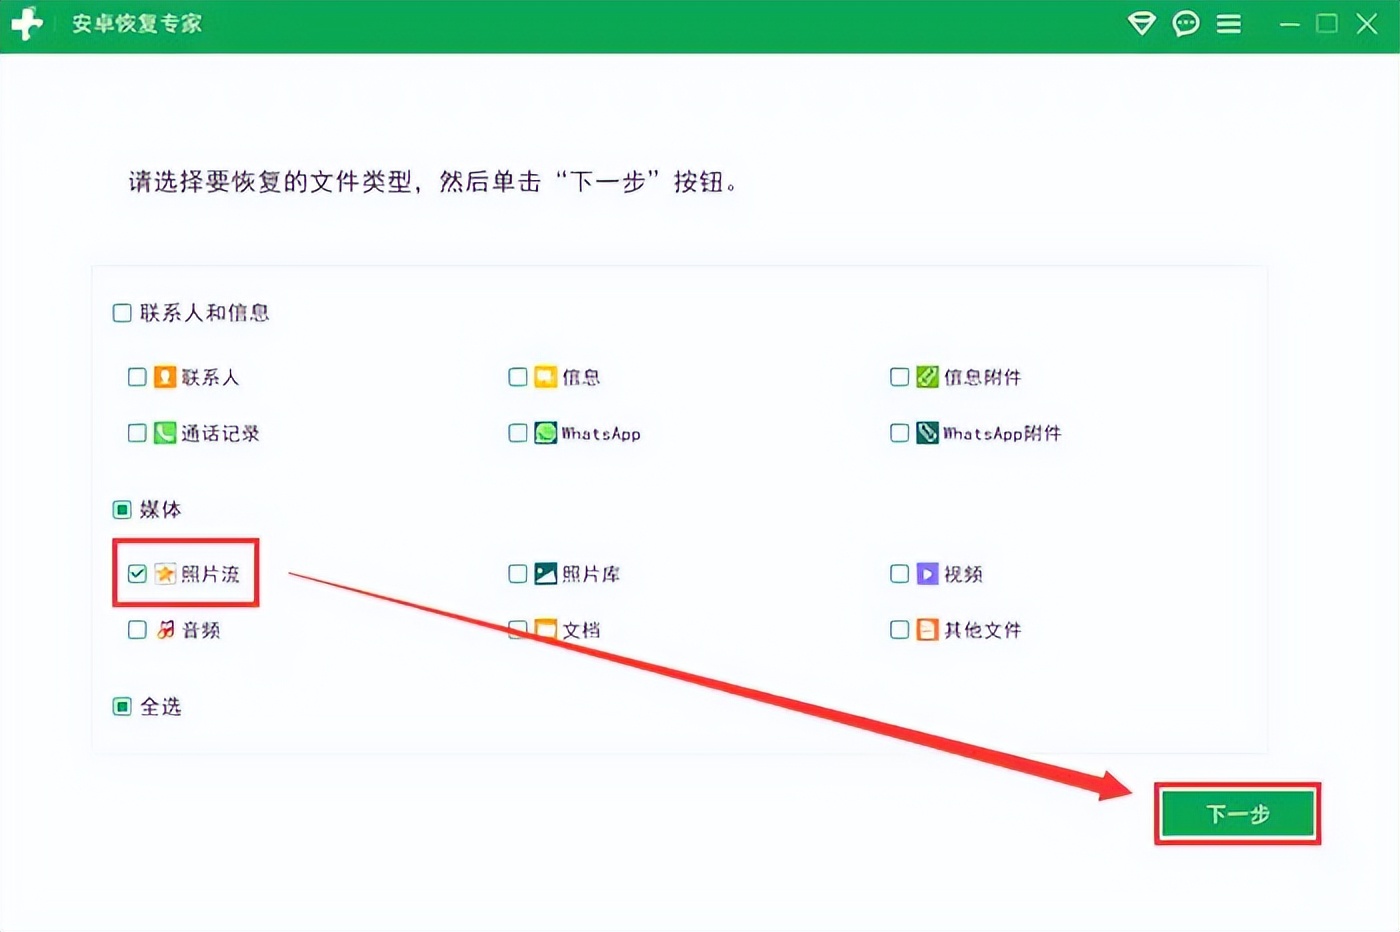
Task: Toggle the 全选 select-all checkbox
Action: click(122, 707)
